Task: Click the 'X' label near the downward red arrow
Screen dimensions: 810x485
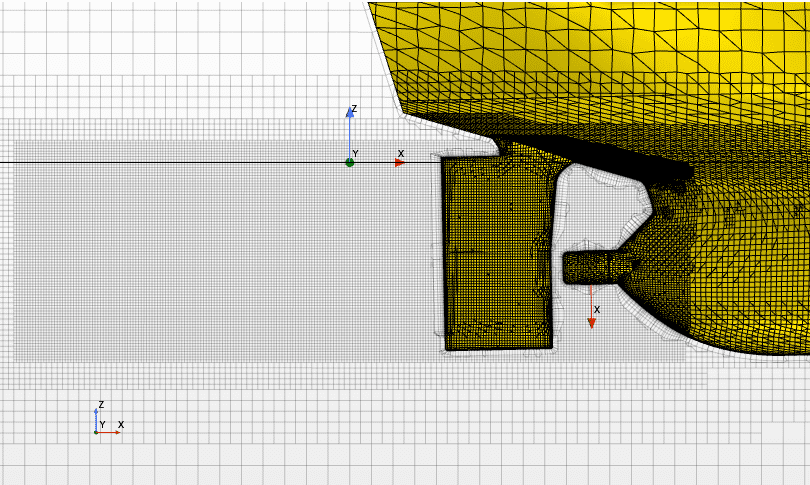Action: pos(597,310)
